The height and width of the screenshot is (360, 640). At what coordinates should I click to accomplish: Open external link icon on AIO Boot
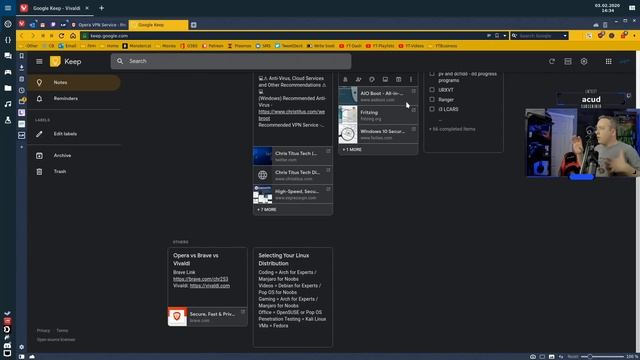(413, 91)
